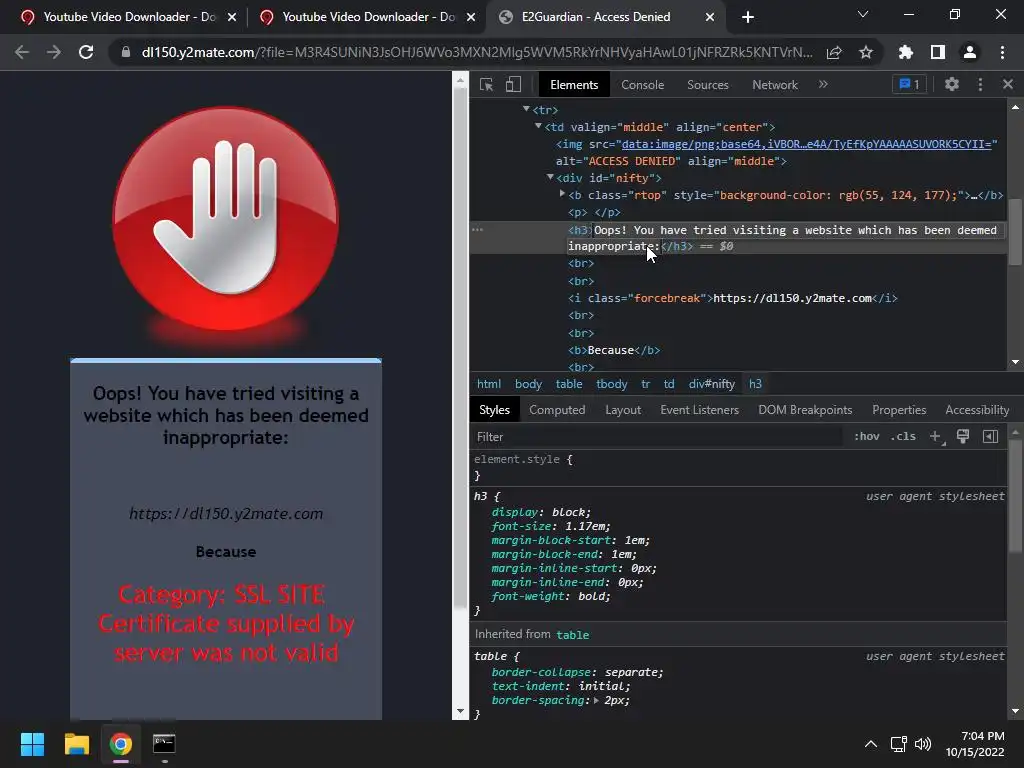Switch to the Console tab

642,85
